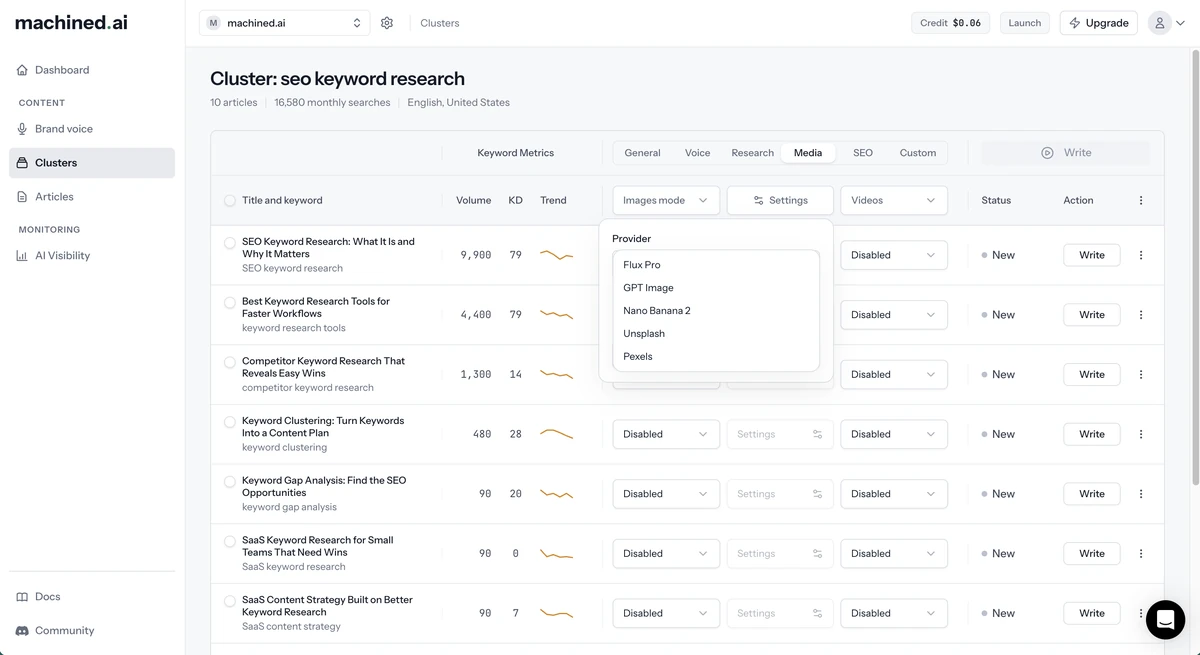The width and height of the screenshot is (1200, 655).
Task: Open the media Settings button in header
Action: [x=780, y=200]
